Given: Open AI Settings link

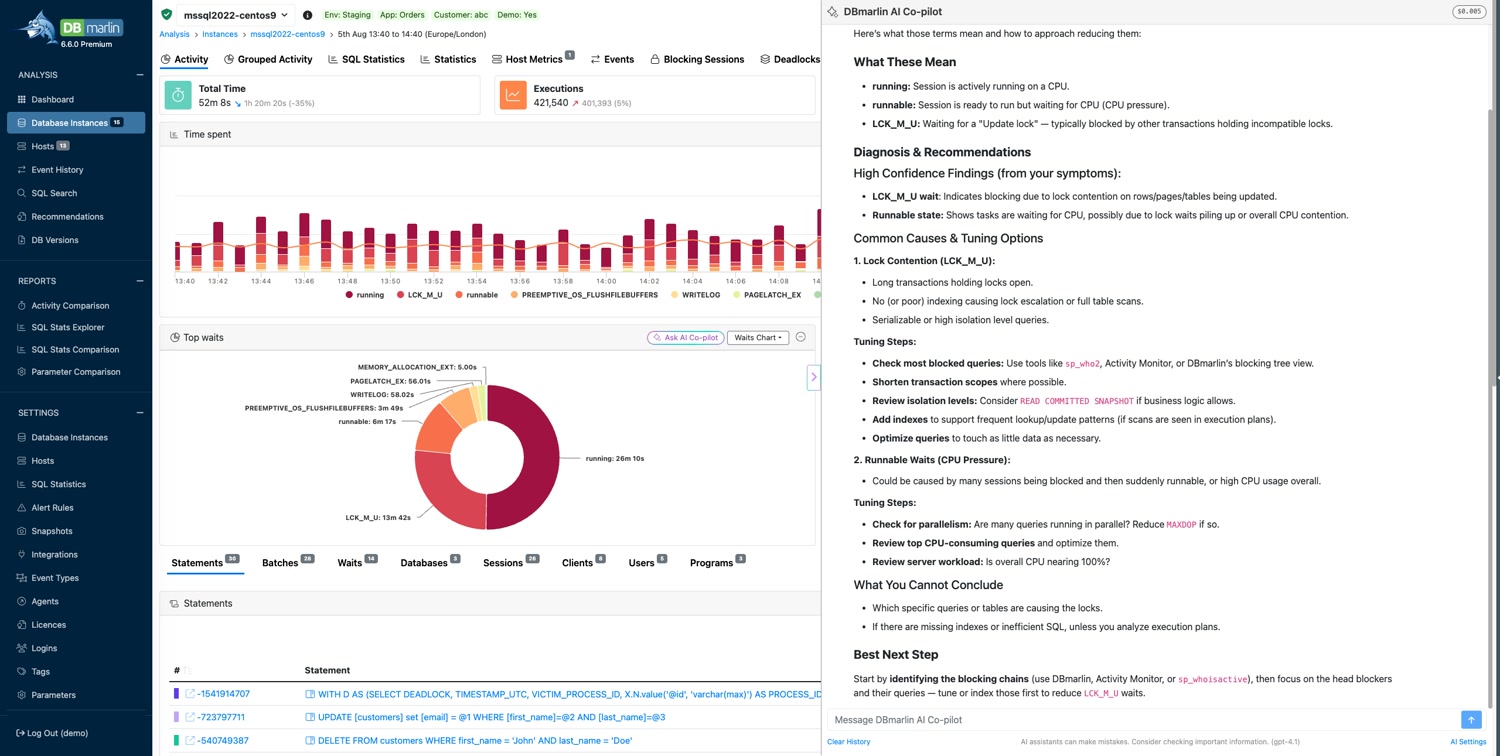Looking at the screenshot, I should (1468, 742).
